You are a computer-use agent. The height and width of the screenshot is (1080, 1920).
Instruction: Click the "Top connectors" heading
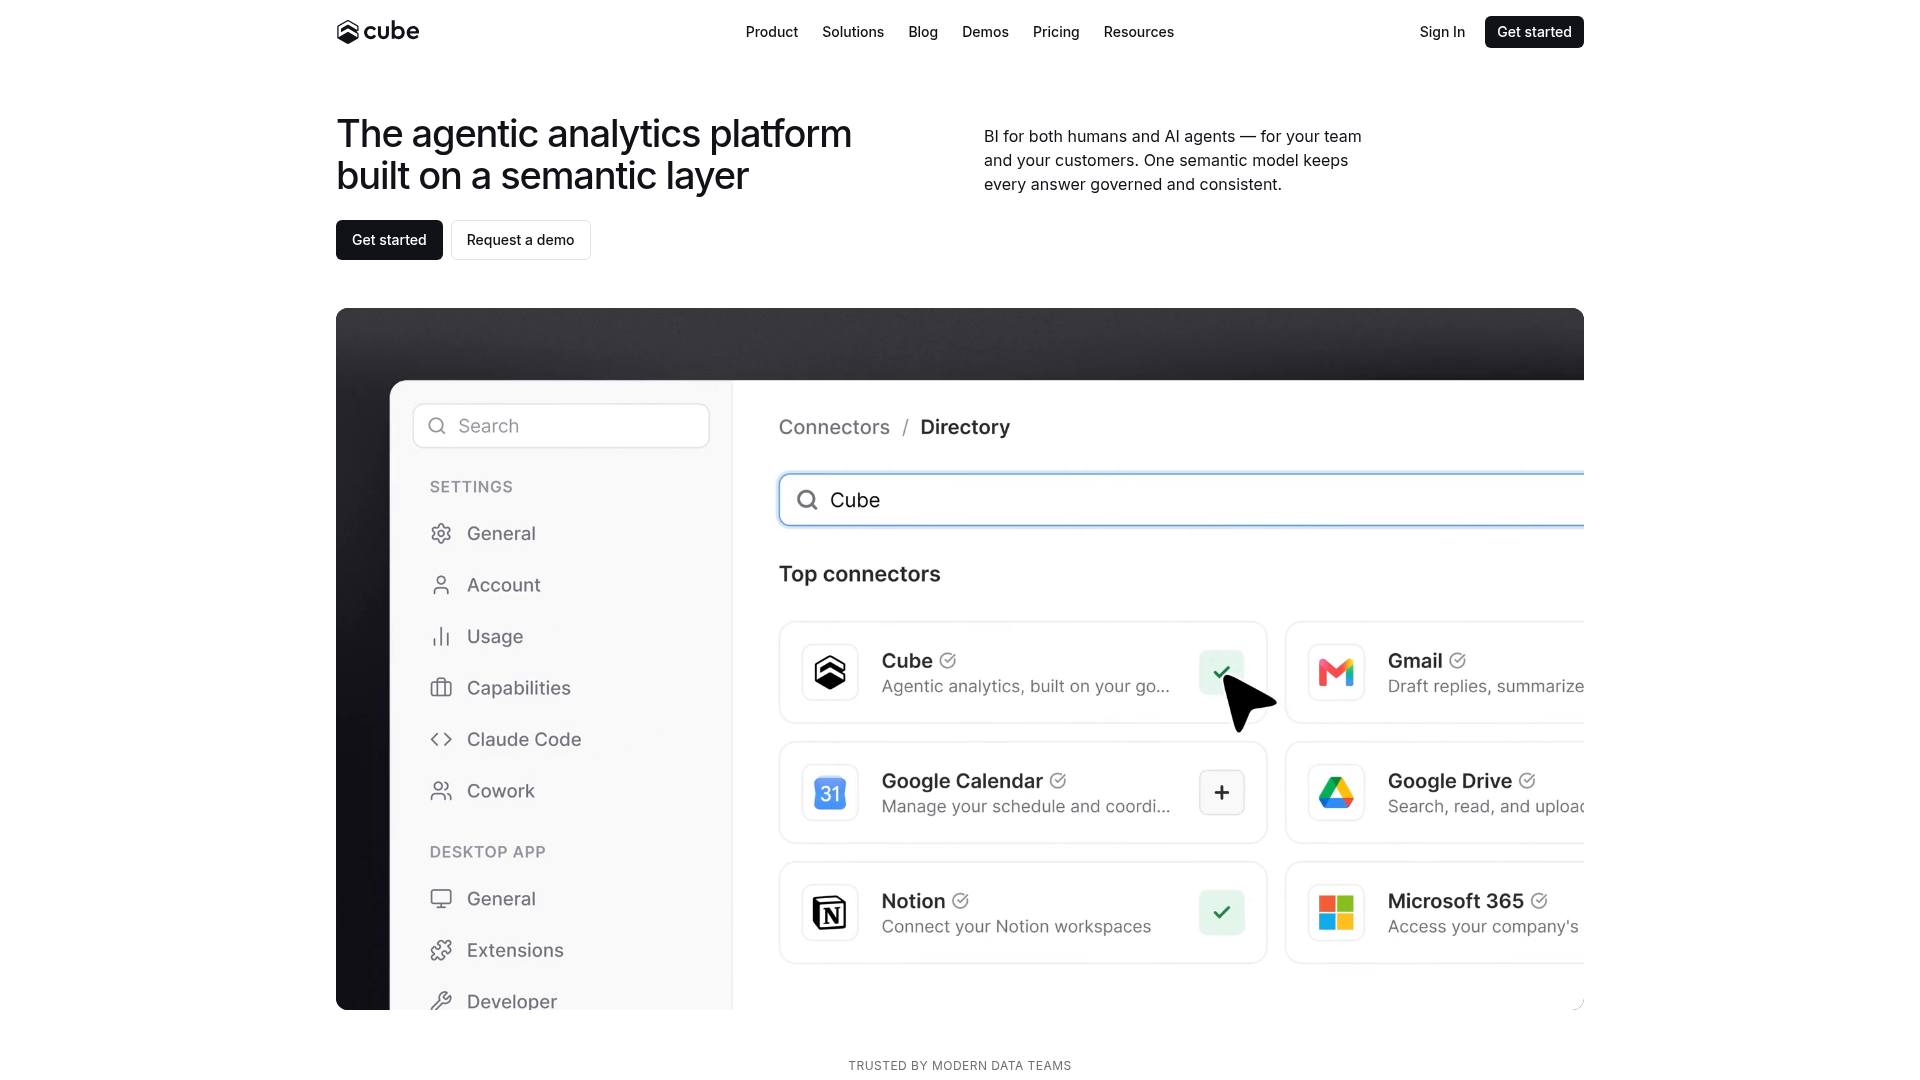pyautogui.click(x=860, y=574)
